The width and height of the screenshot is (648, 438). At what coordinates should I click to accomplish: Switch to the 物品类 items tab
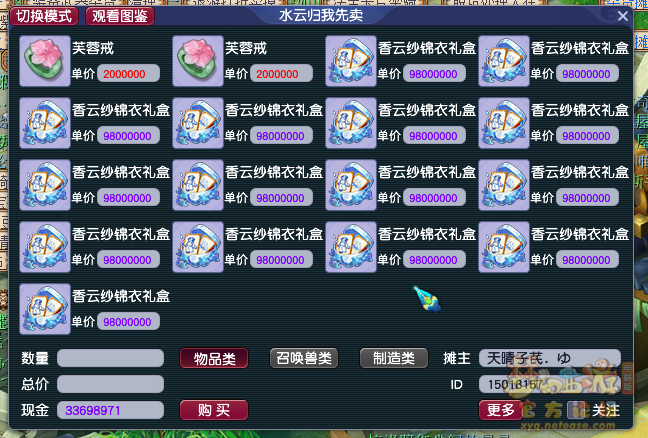click(214, 358)
